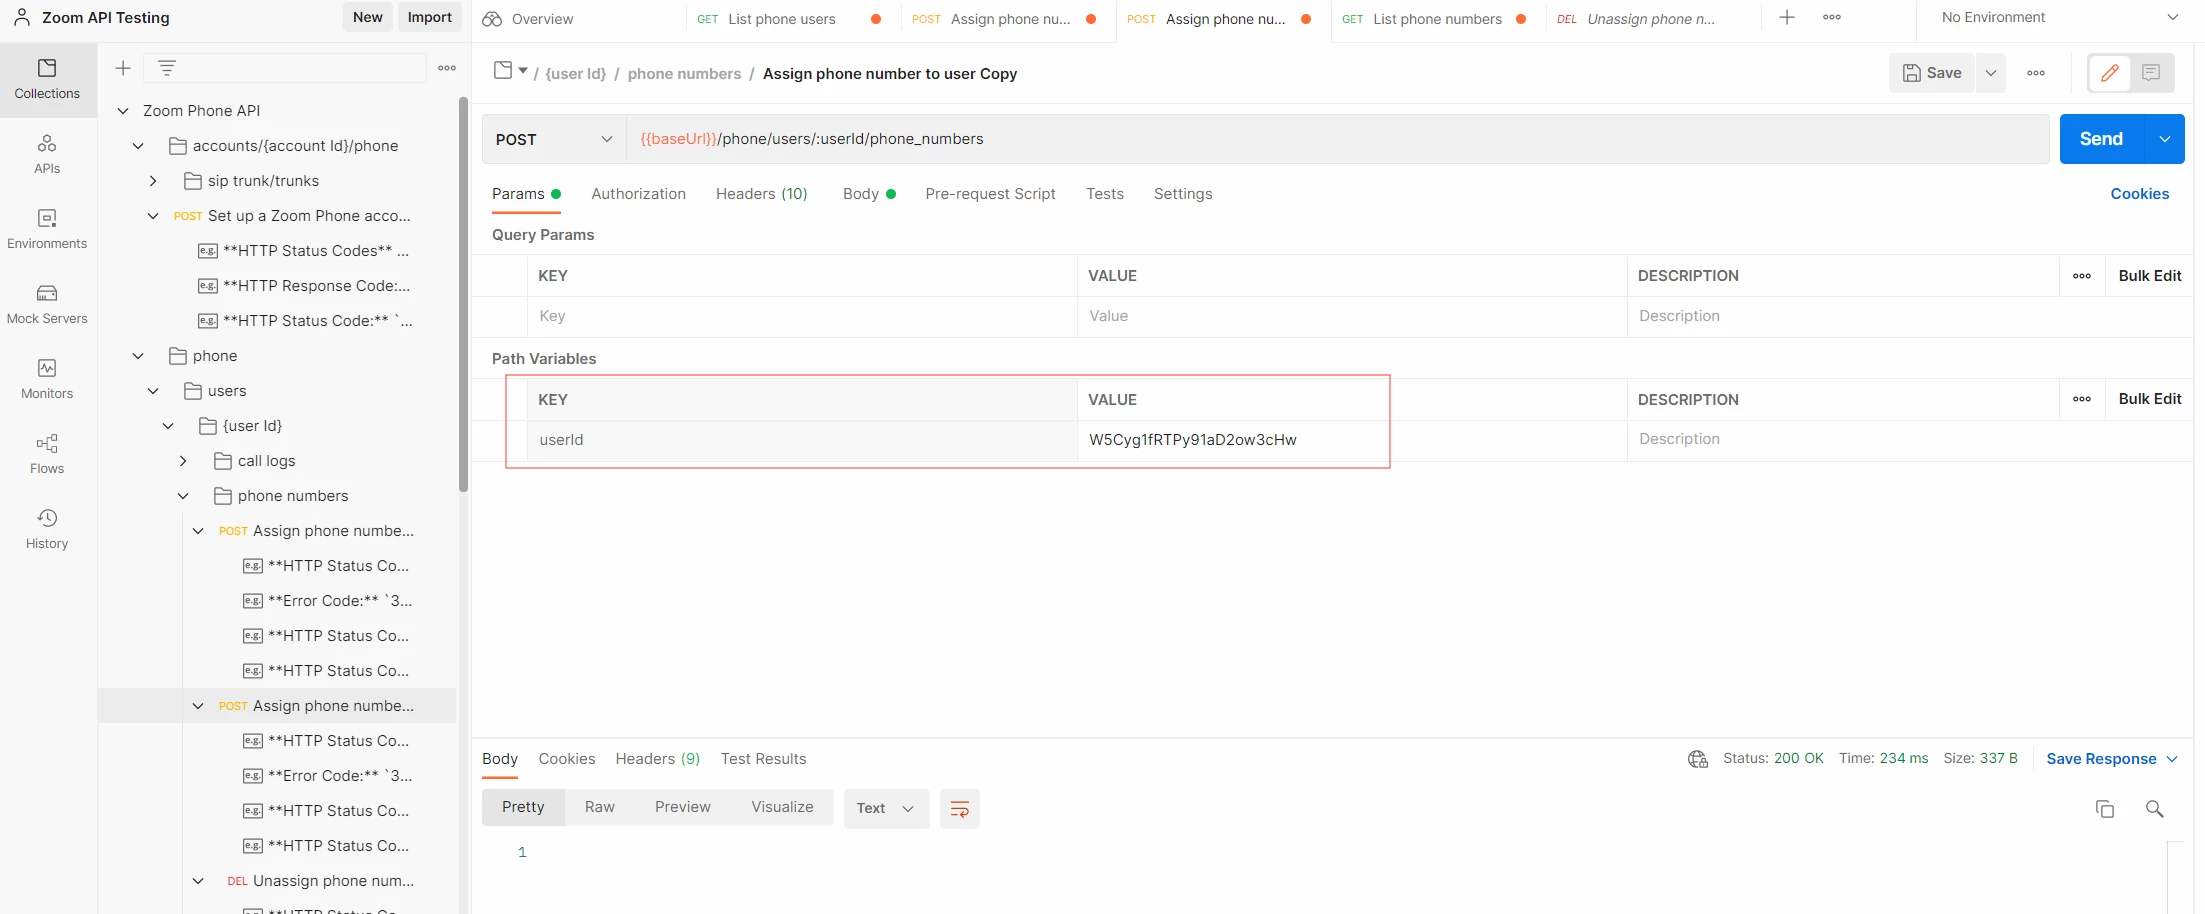Open the tab bar three-dot options menu
This screenshot has width=2205, height=914.
[x=1832, y=18]
